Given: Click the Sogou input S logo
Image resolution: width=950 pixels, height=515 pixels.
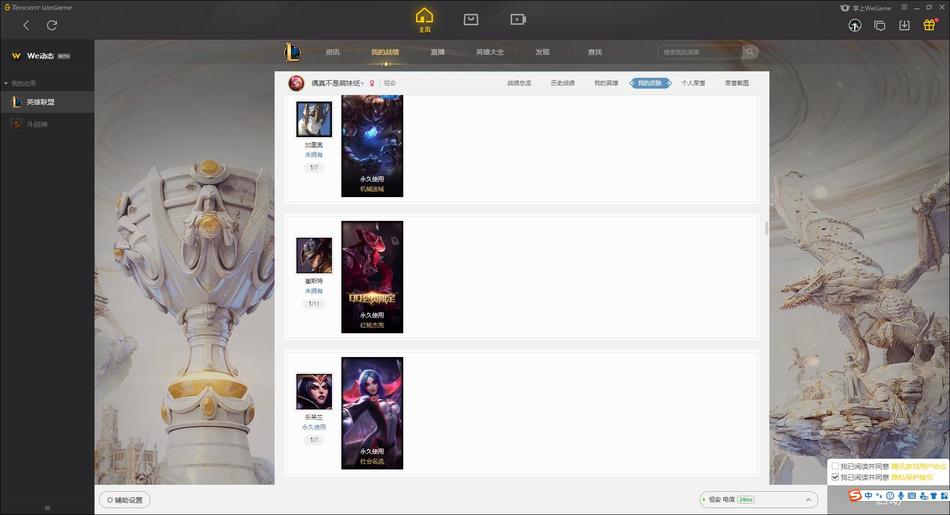Looking at the screenshot, I should coord(855,496).
